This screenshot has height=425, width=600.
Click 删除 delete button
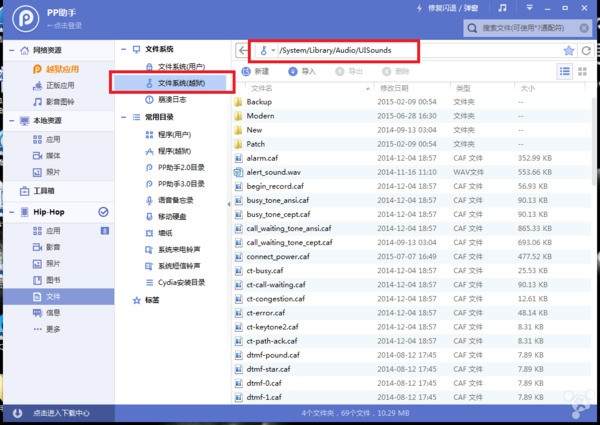coord(396,71)
